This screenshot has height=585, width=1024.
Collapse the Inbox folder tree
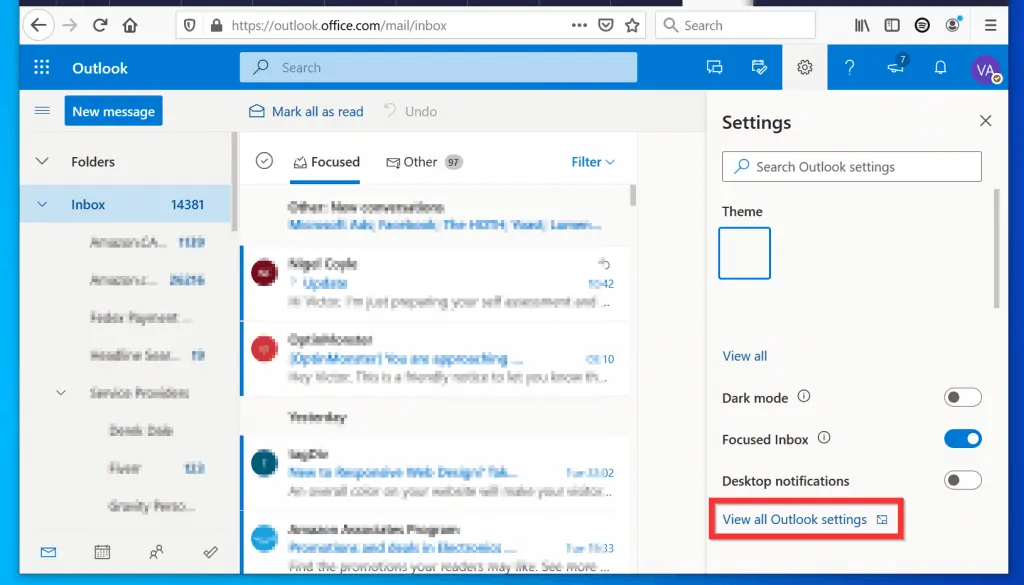[42, 205]
